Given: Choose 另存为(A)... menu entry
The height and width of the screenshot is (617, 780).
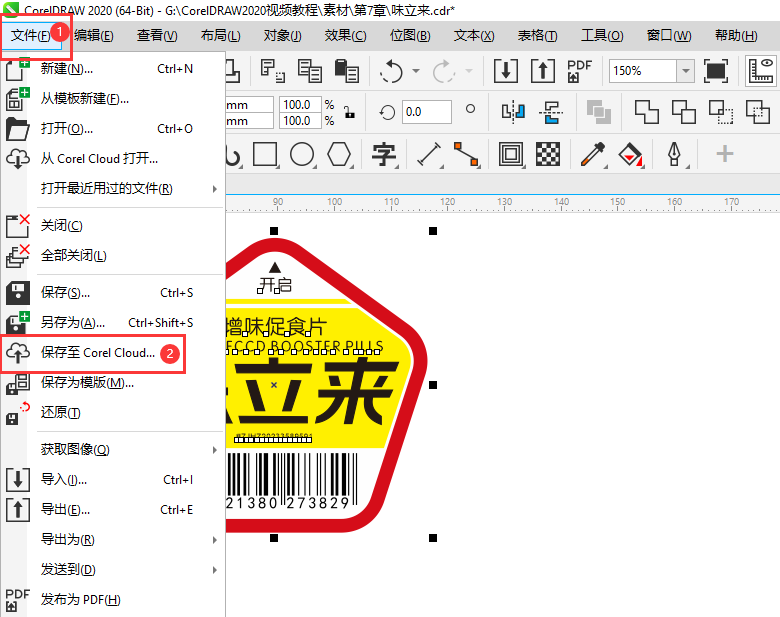Looking at the screenshot, I should 112,323.
